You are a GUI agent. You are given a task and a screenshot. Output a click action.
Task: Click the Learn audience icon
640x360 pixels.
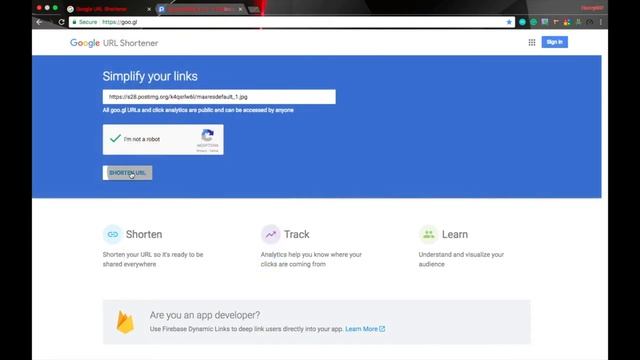pyautogui.click(x=429, y=234)
